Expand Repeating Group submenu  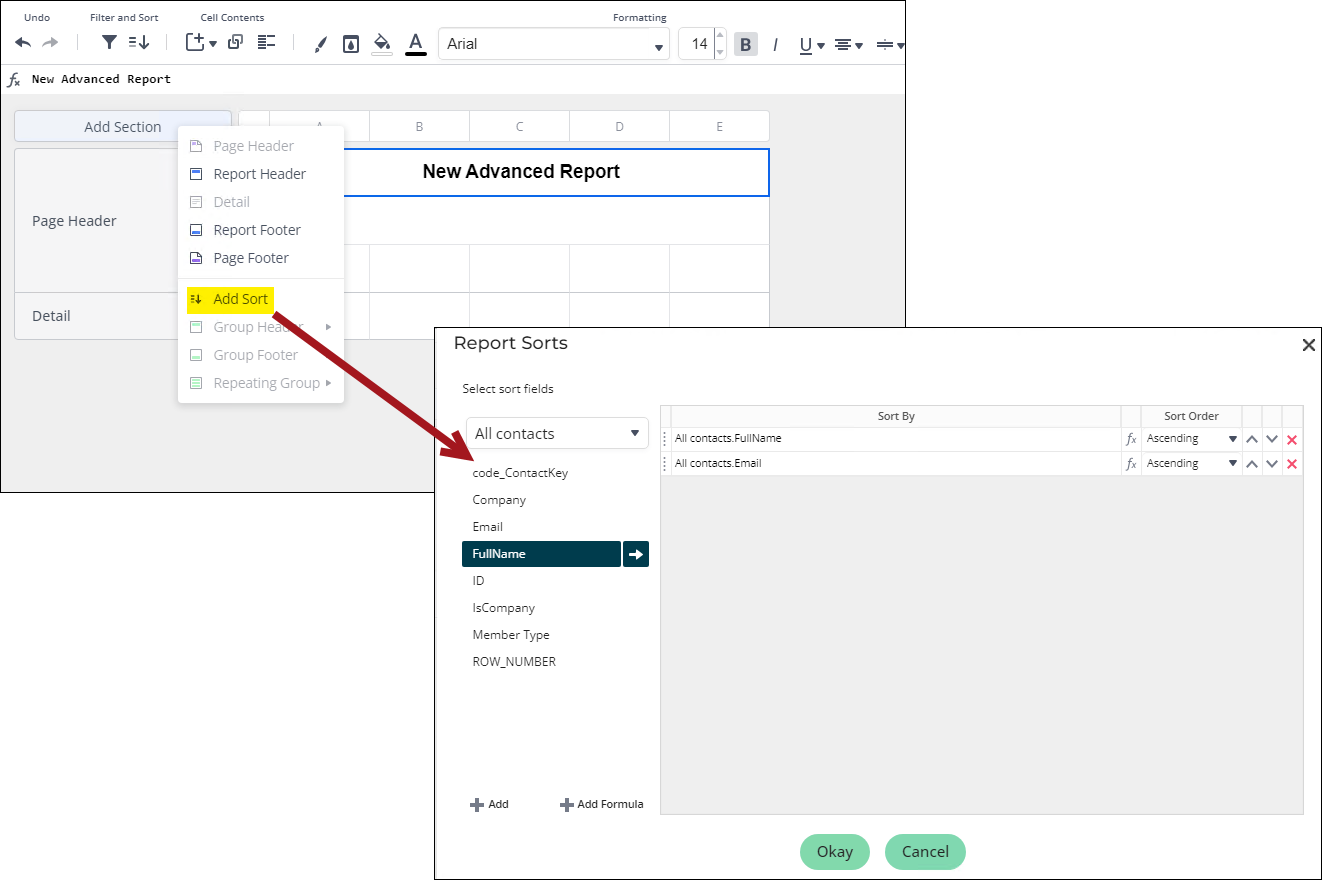coord(261,383)
